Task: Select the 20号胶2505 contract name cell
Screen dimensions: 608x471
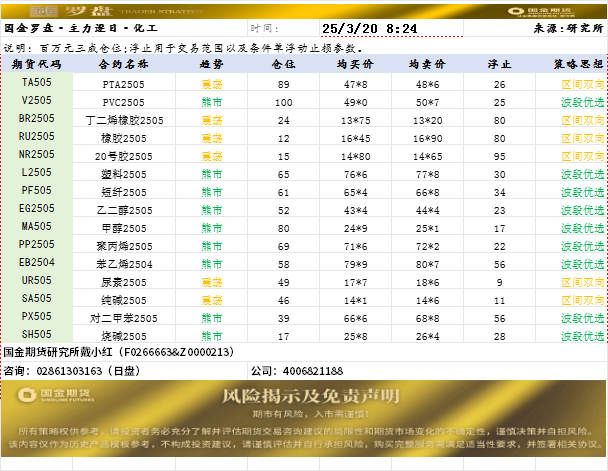Action: point(124,156)
